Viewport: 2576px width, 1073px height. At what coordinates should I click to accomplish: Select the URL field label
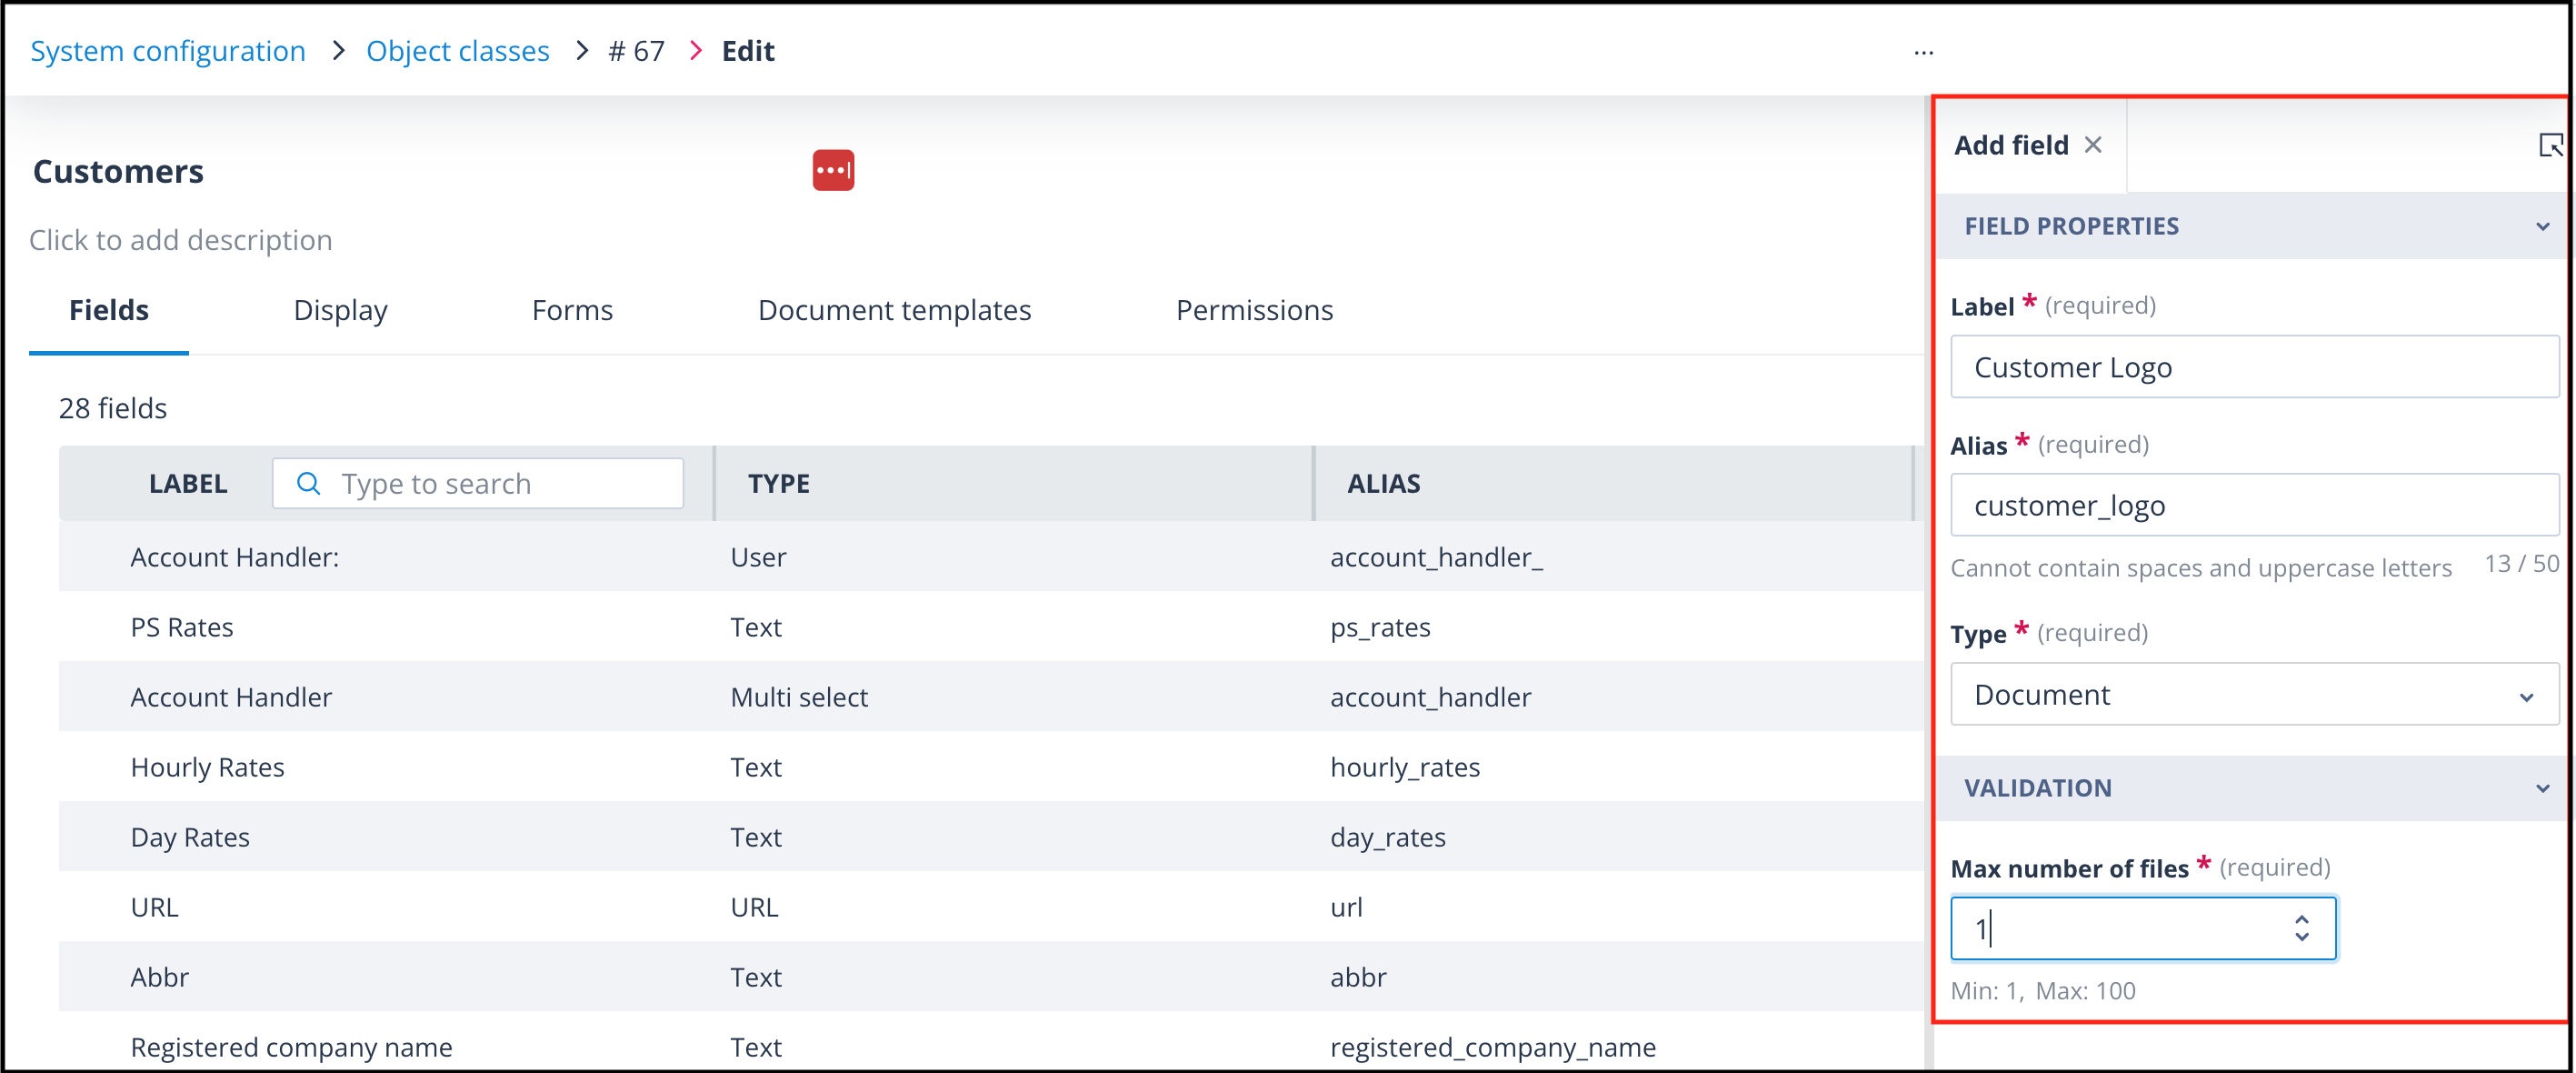(154, 907)
